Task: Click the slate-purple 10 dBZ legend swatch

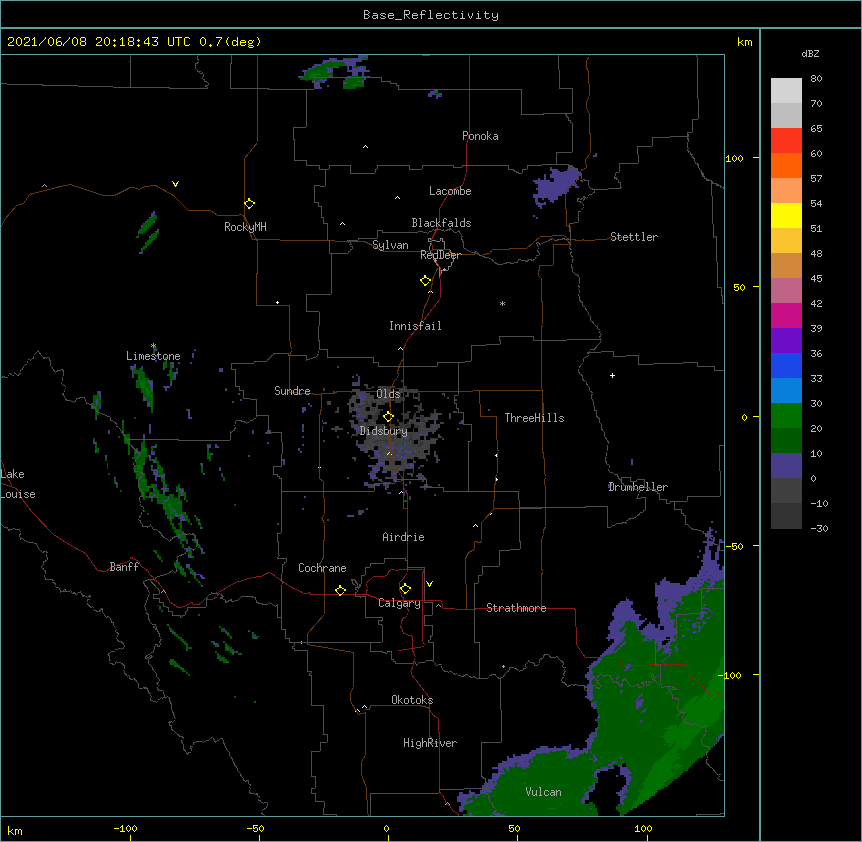Action: (786, 466)
